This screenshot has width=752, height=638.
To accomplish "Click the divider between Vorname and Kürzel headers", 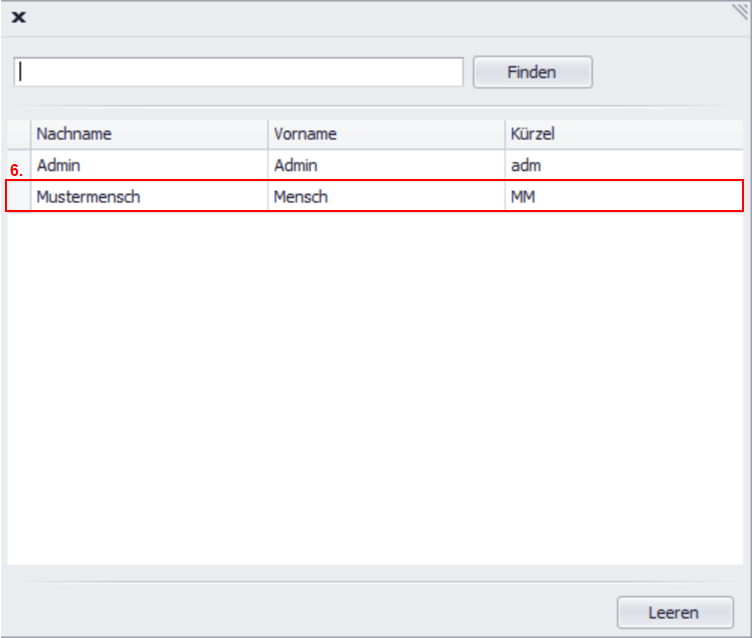I will click(x=505, y=134).
